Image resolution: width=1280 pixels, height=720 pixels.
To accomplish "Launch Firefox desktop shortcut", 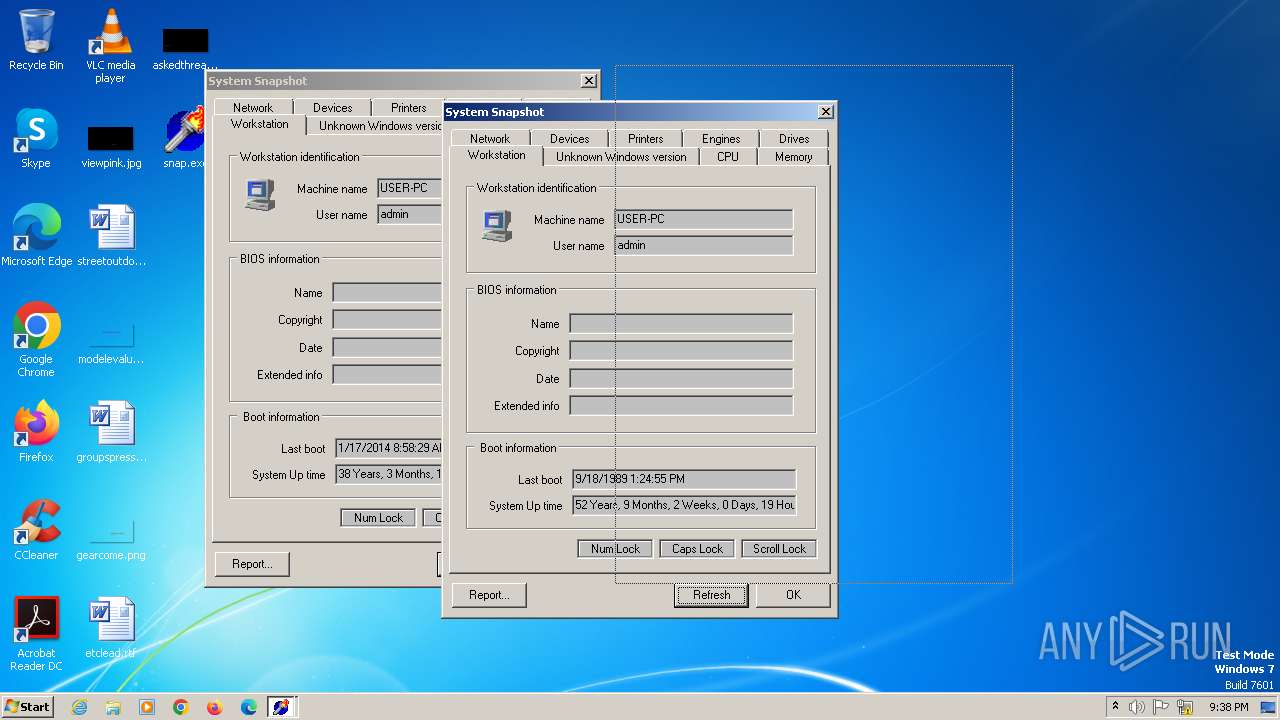I will point(36,432).
